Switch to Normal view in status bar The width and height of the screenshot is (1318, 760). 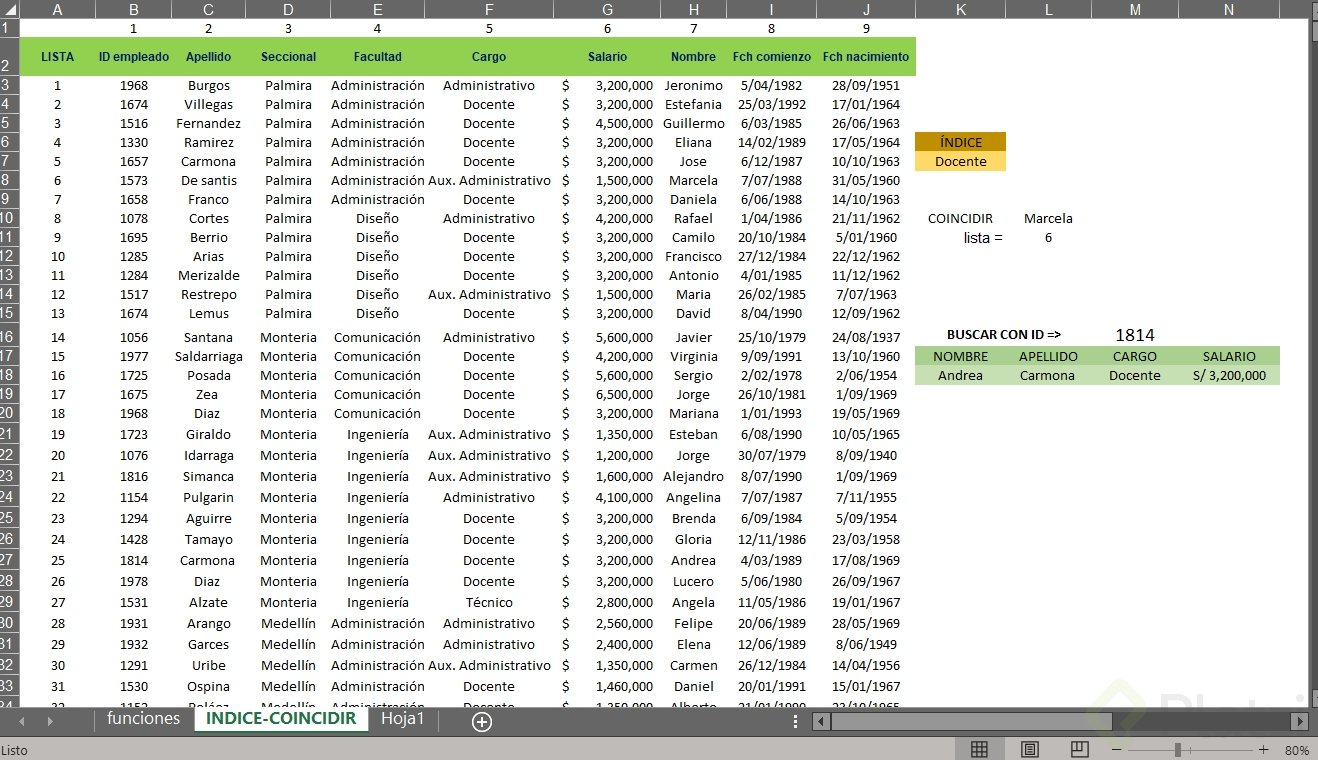(x=980, y=748)
